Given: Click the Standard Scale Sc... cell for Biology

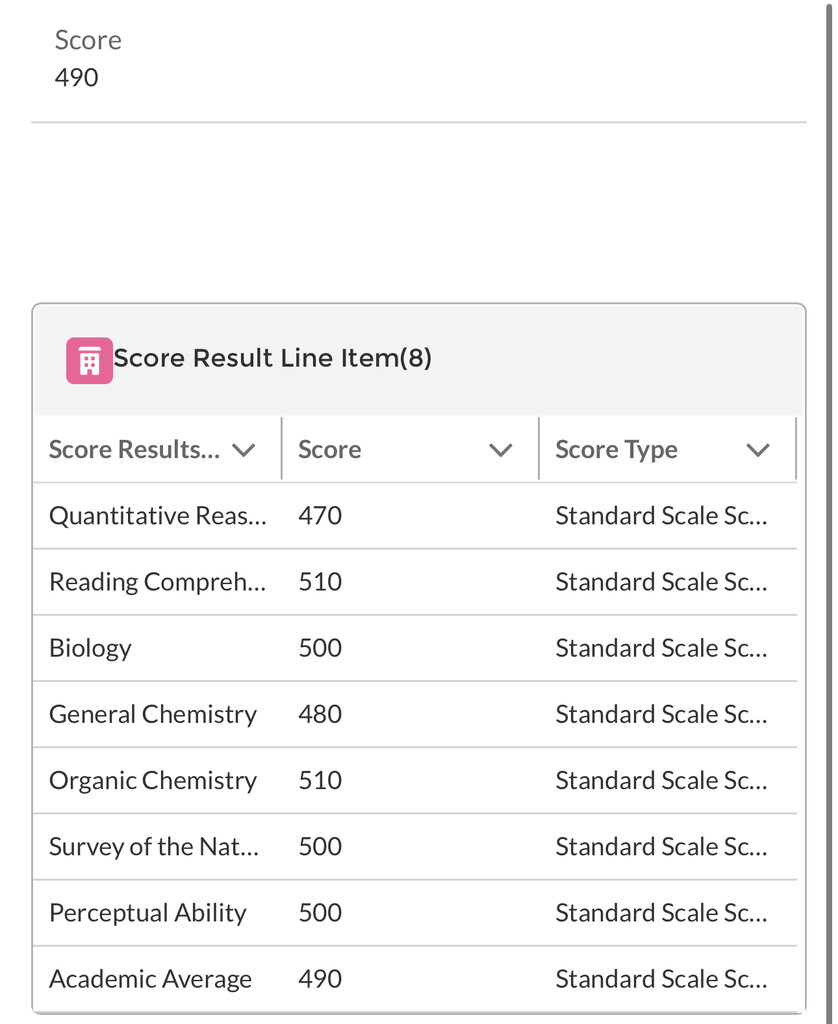Looking at the screenshot, I should pos(662,648).
